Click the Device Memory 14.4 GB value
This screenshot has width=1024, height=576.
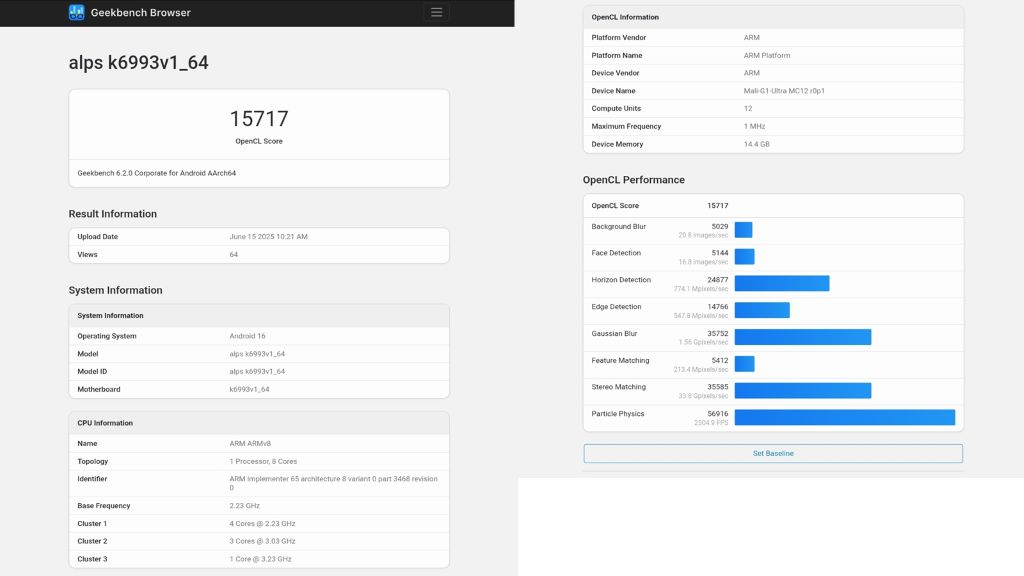click(756, 144)
